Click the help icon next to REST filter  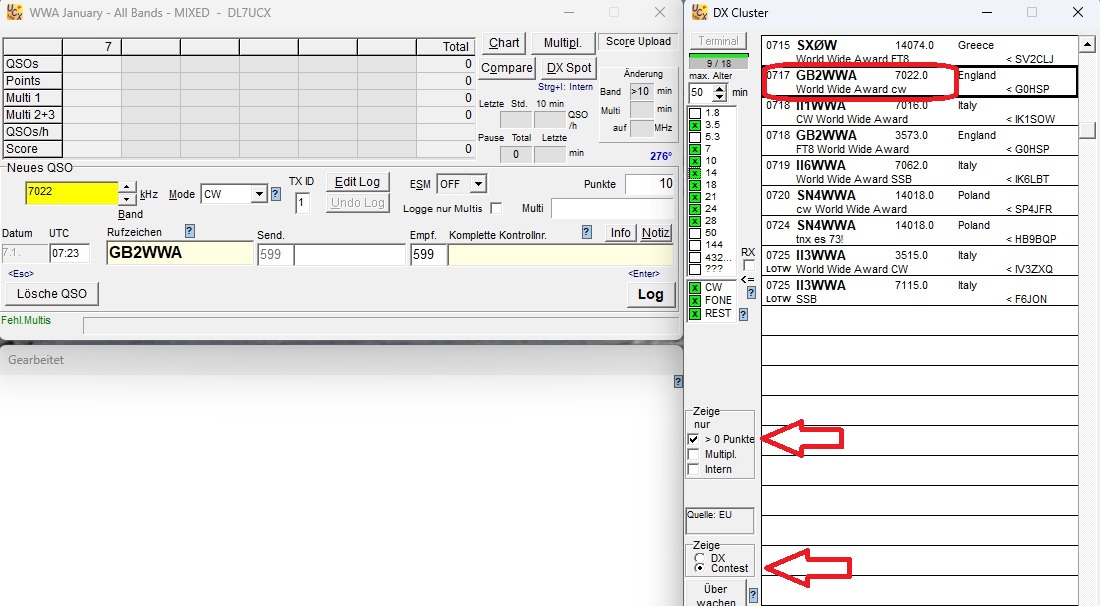pos(743,314)
